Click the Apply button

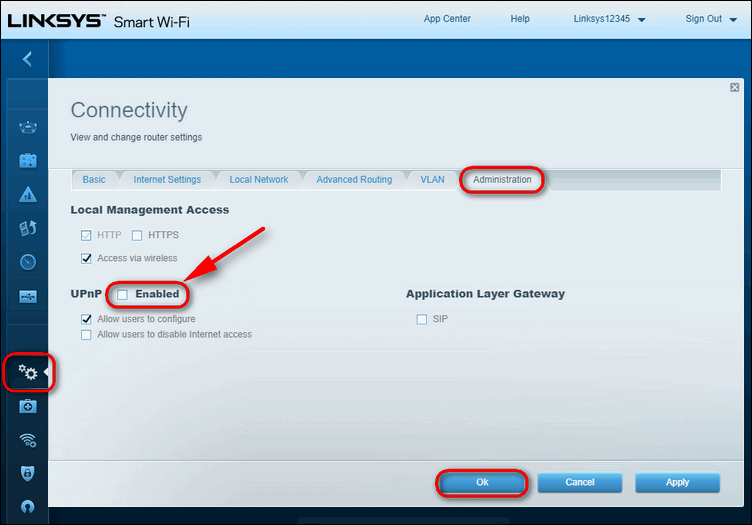coord(677,482)
